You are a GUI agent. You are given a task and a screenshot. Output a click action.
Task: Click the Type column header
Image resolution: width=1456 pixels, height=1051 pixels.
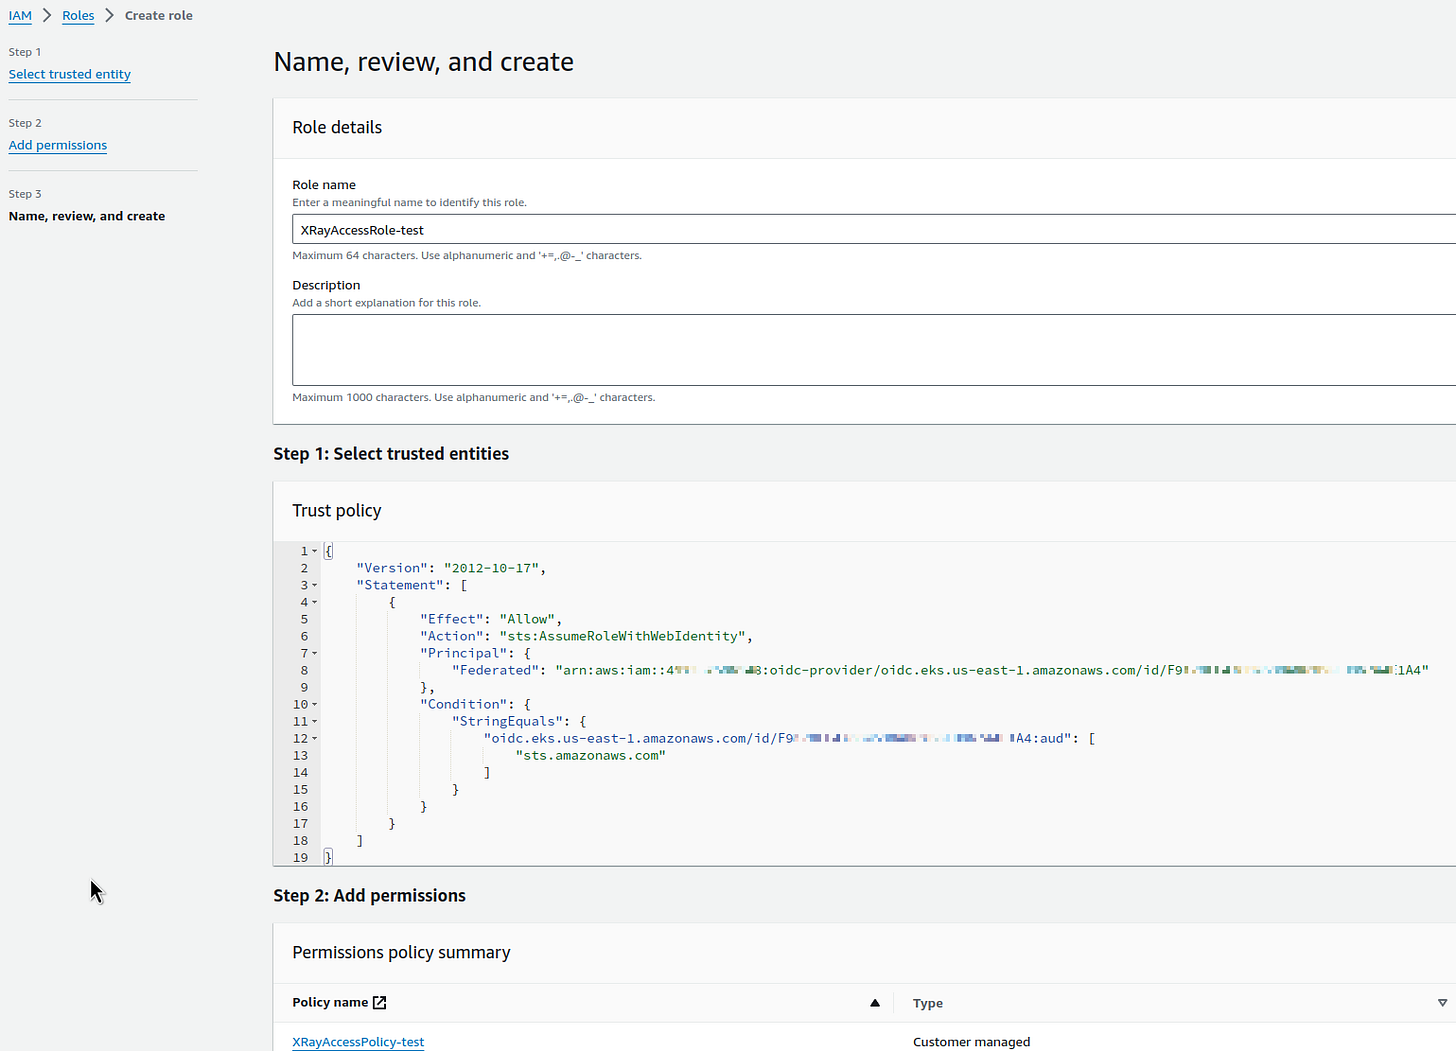click(928, 1003)
